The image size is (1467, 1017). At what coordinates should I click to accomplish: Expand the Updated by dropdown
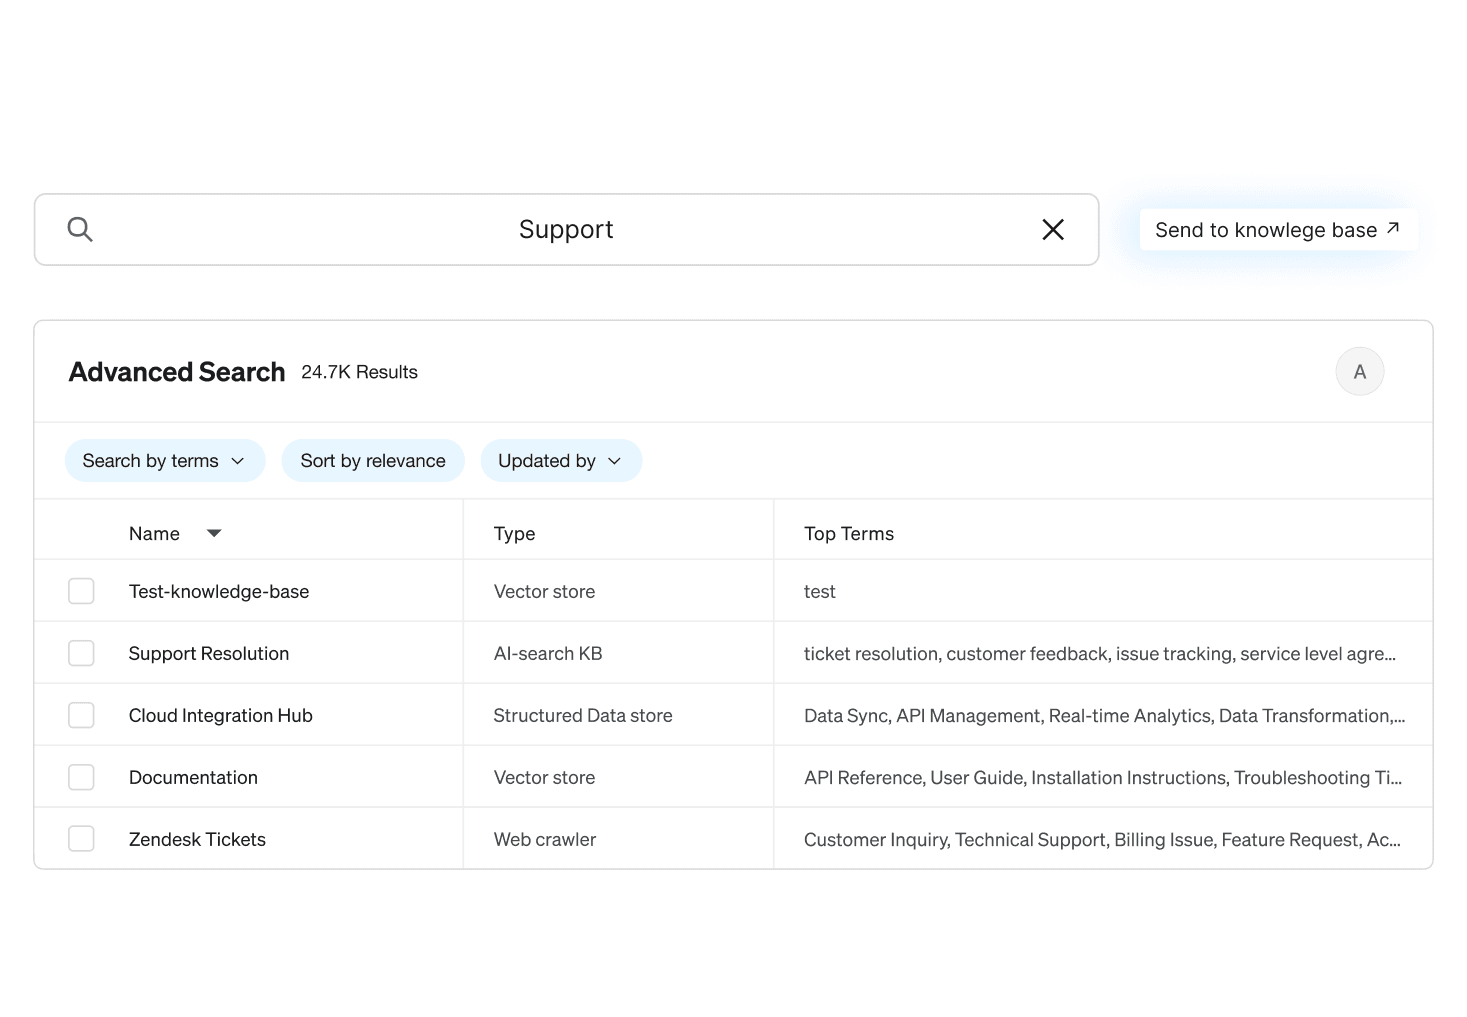561,461
